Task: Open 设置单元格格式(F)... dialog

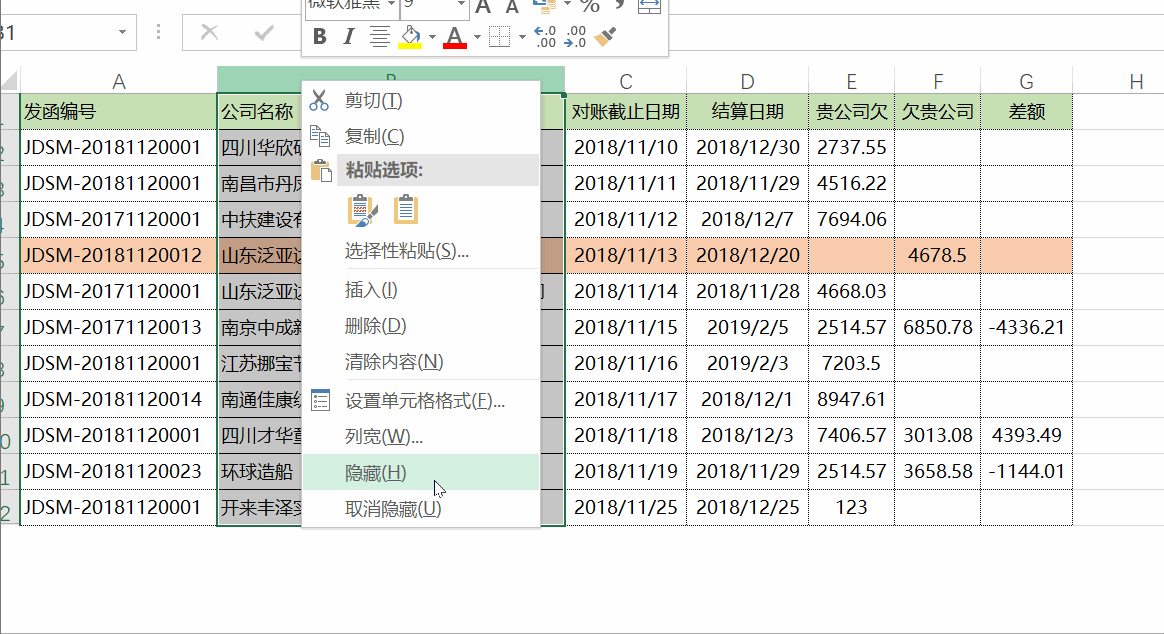Action: pos(421,401)
